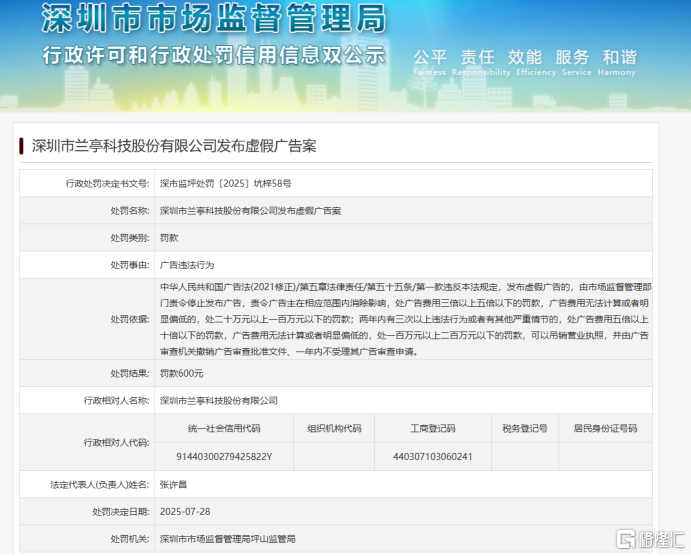
Task: Click the 处罚名称 label
Action: pyautogui.click(x=130, y=211)
